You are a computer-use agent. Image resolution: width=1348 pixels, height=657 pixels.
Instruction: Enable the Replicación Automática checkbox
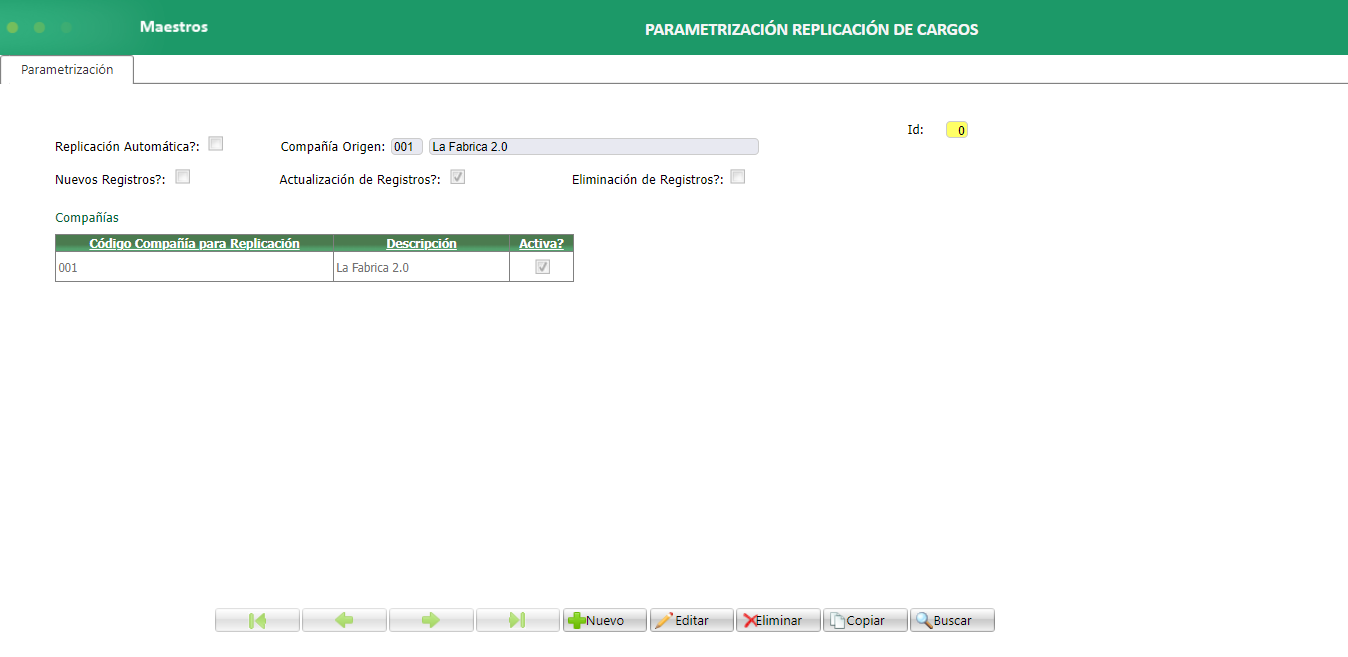pyautogui.click(x=216, y=143)
